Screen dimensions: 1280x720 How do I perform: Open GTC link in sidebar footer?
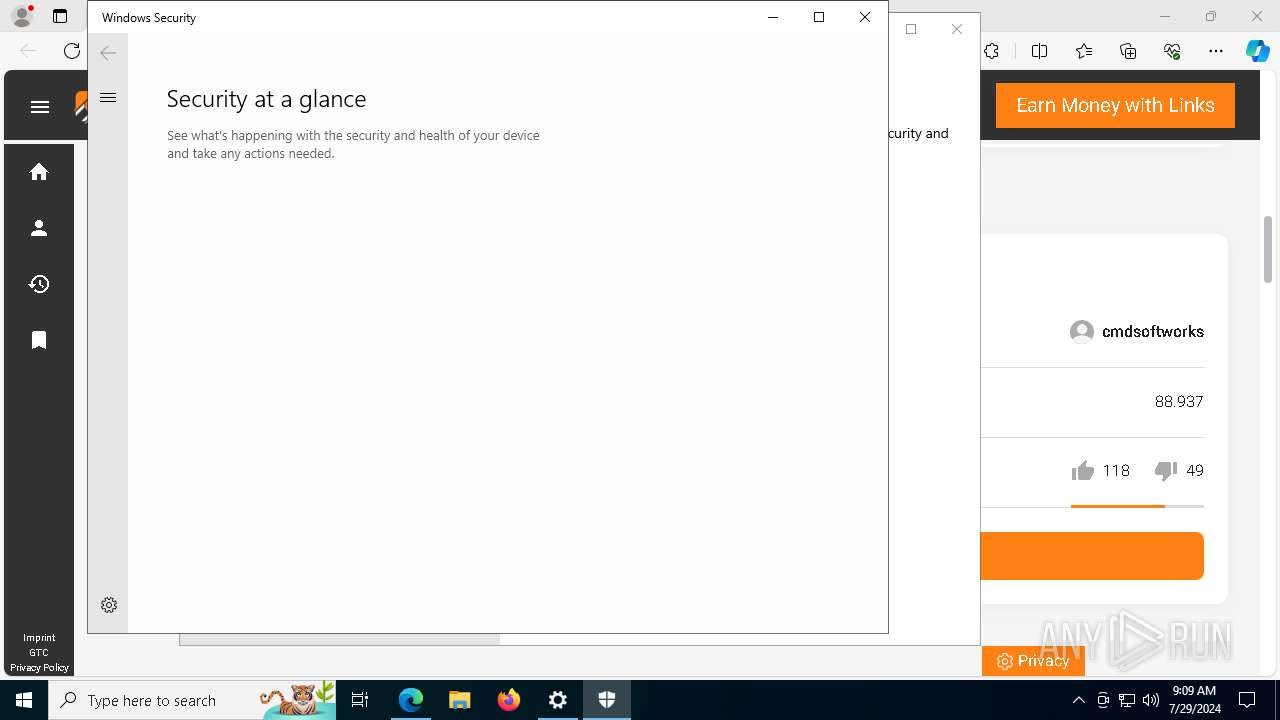click(x=39, y=653)
